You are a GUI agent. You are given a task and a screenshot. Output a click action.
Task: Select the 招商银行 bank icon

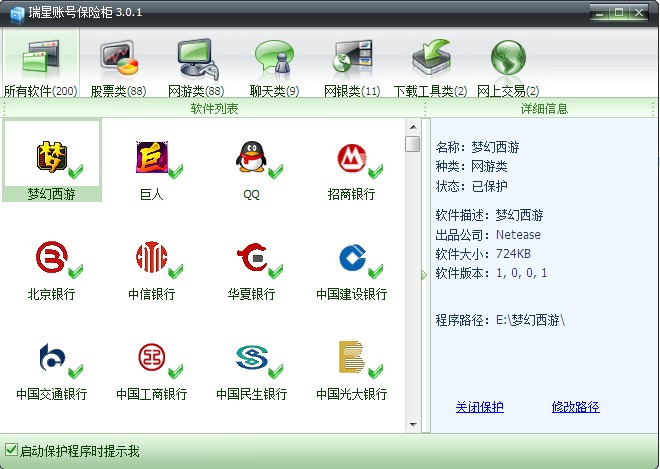[351, 157]
